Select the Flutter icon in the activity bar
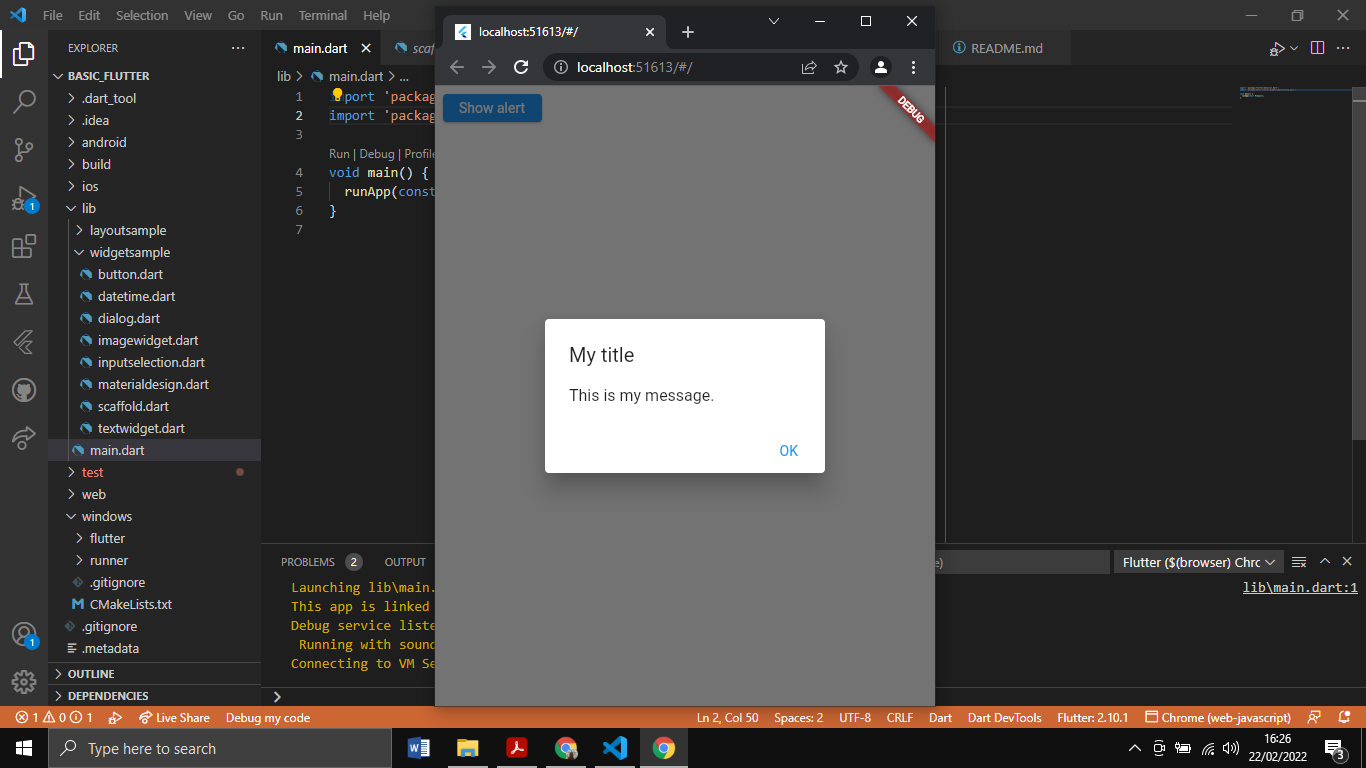1366x768 pixels. click(24, 341)
